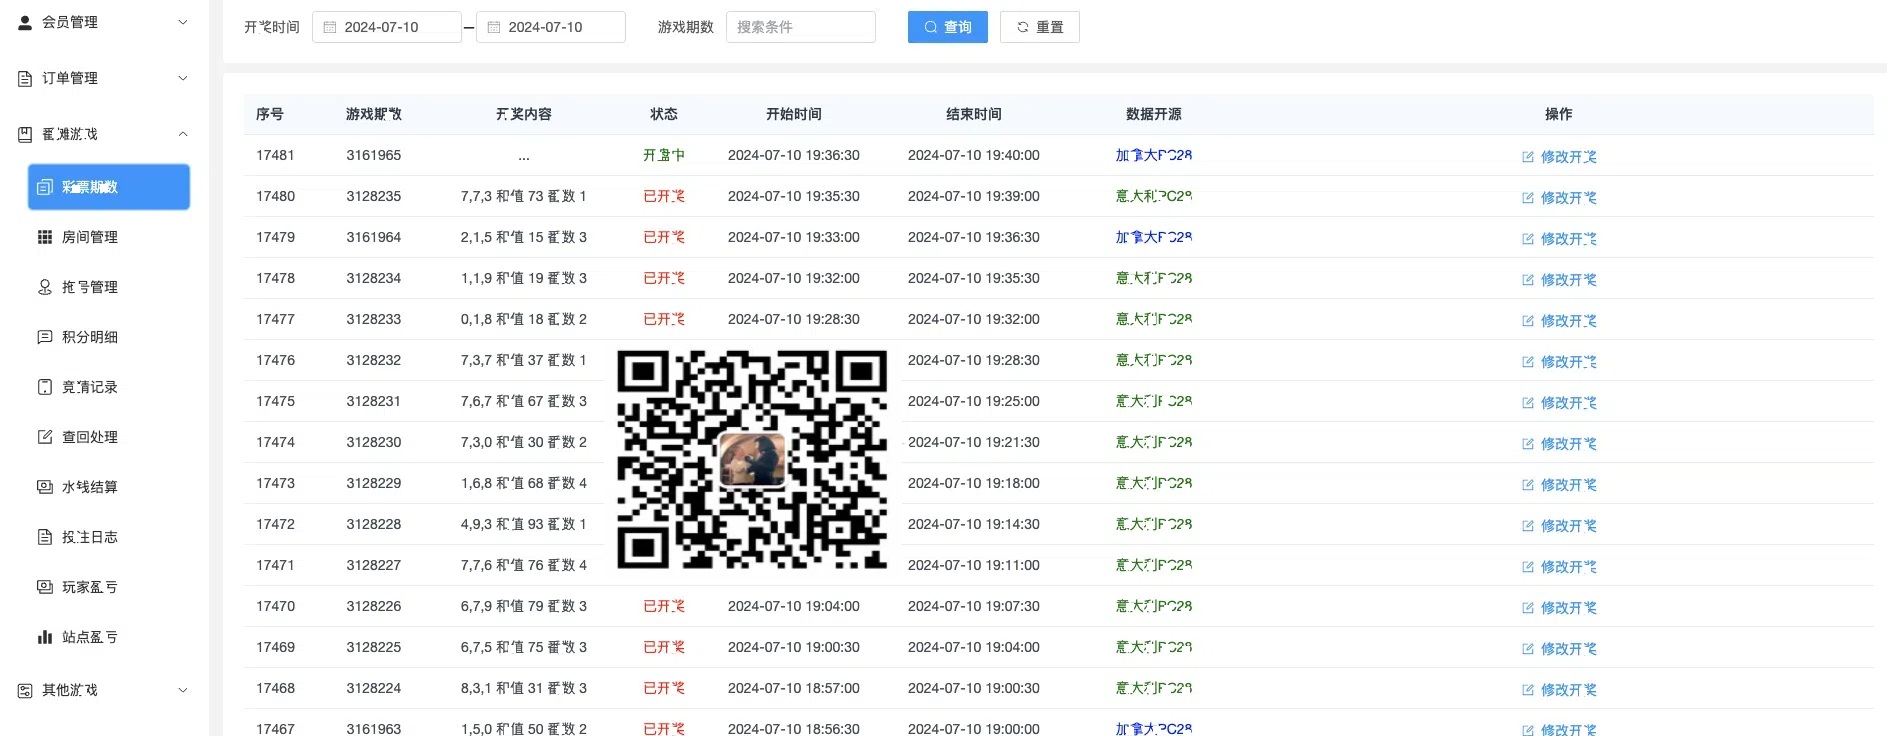Click edit icon in row 17474
The width and height of the screenshot is (1887, 736).
(1528, 444)
